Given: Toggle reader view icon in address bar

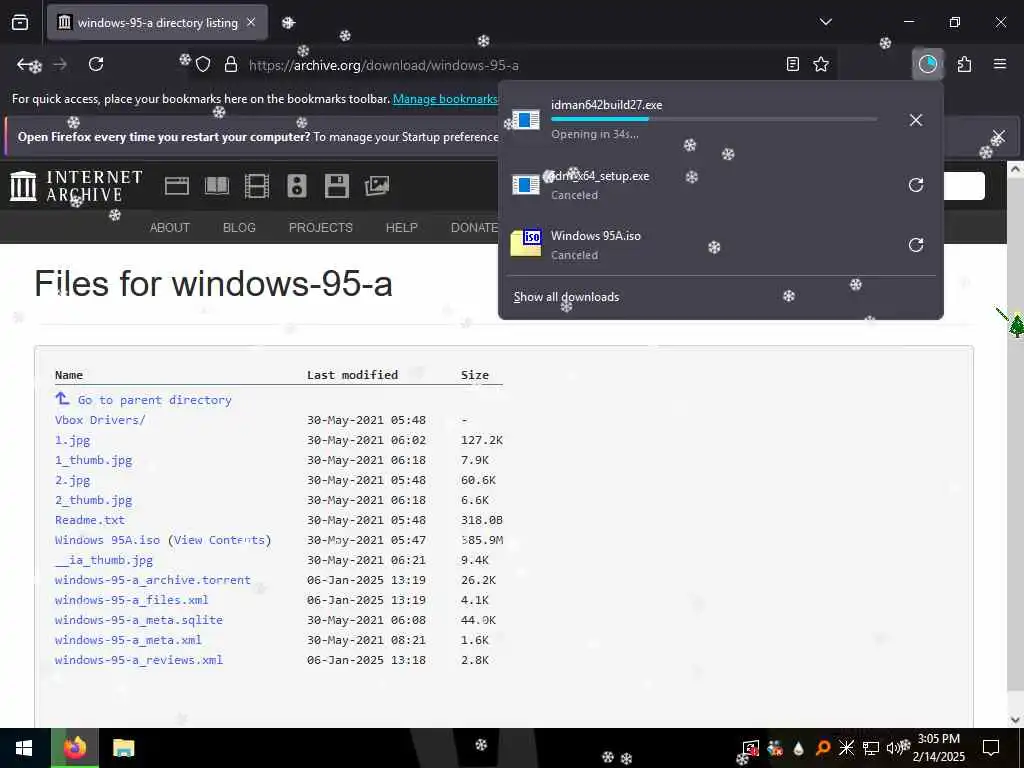Looking at the screenshot, I should [792, 64].
